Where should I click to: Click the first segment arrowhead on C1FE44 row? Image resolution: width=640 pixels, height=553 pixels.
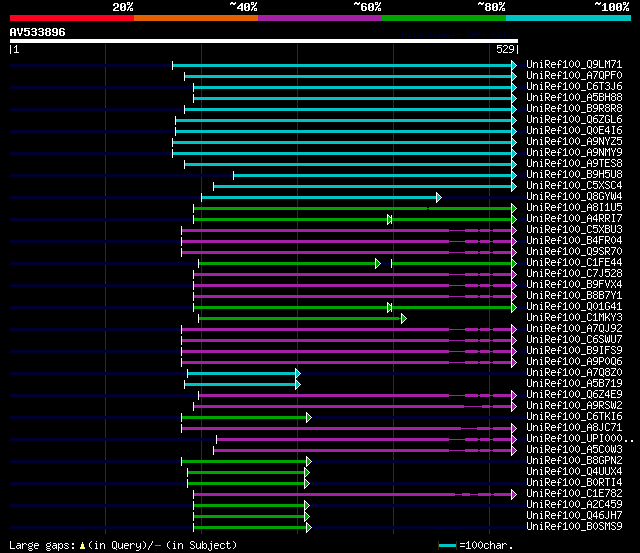point(378,264)
